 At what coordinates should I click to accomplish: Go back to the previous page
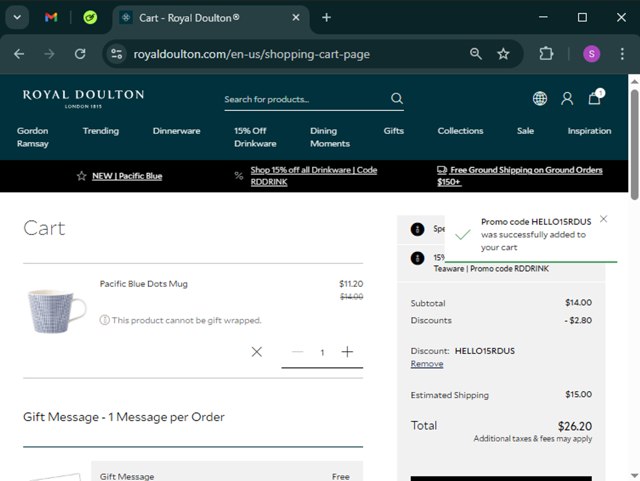[19, 54]
